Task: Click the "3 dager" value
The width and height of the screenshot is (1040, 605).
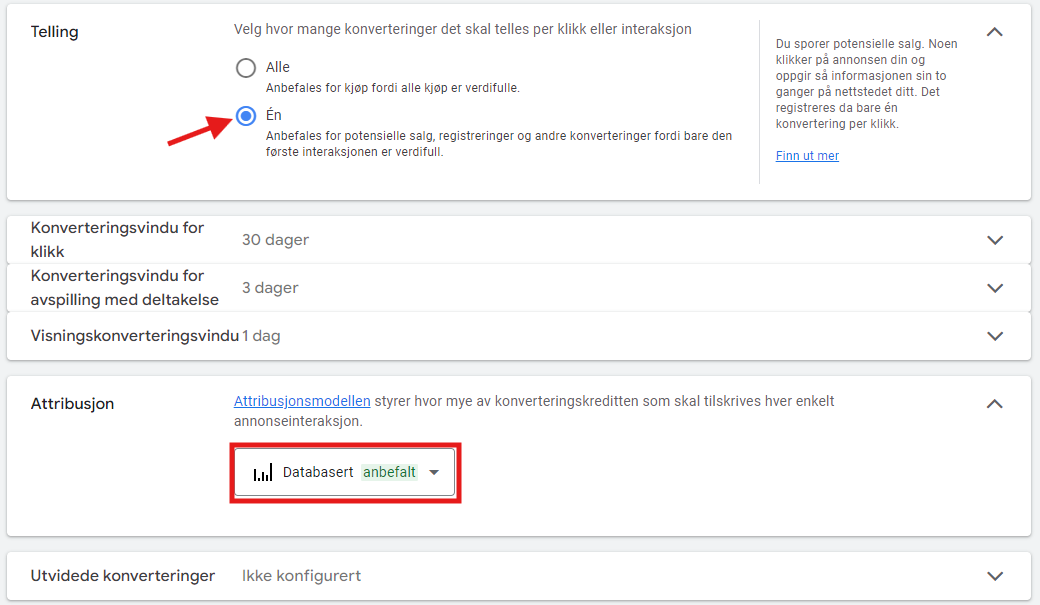Action: point(270,288)
